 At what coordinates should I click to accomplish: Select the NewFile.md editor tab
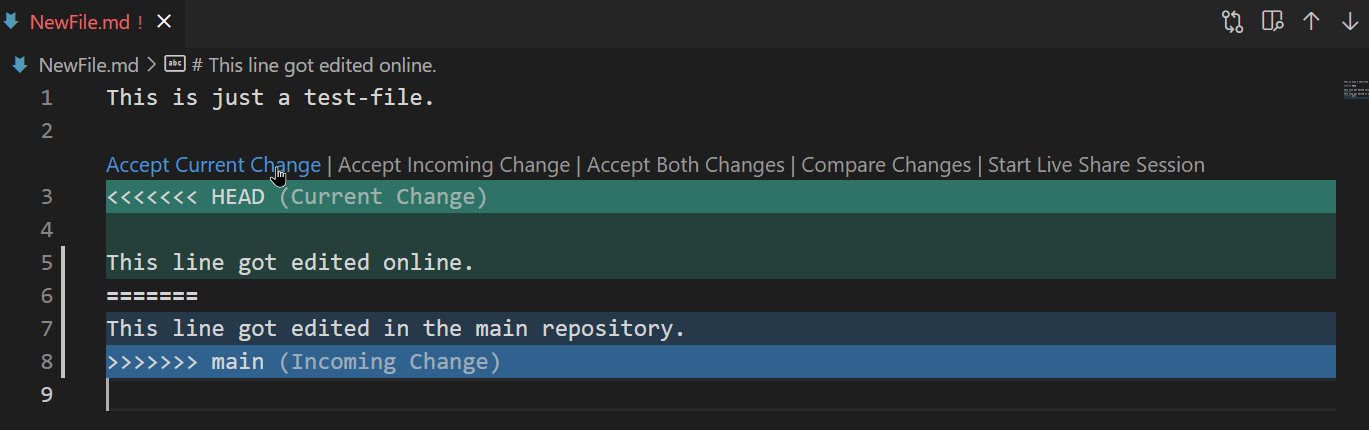coord(80,22)
